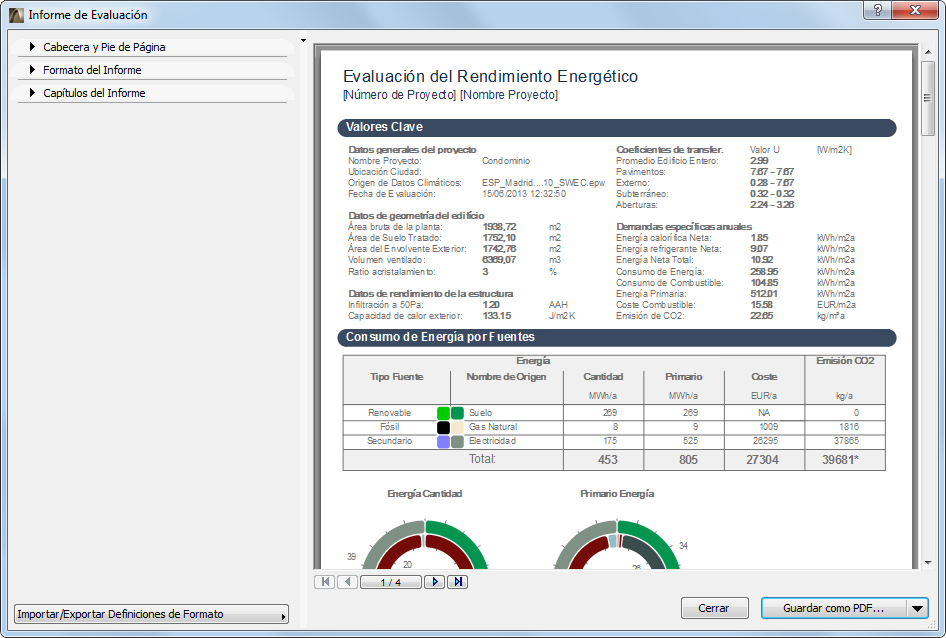This screenshot has width=946, height=638.
Task: Click the help question mark button
Action: [x=877, y=10]
